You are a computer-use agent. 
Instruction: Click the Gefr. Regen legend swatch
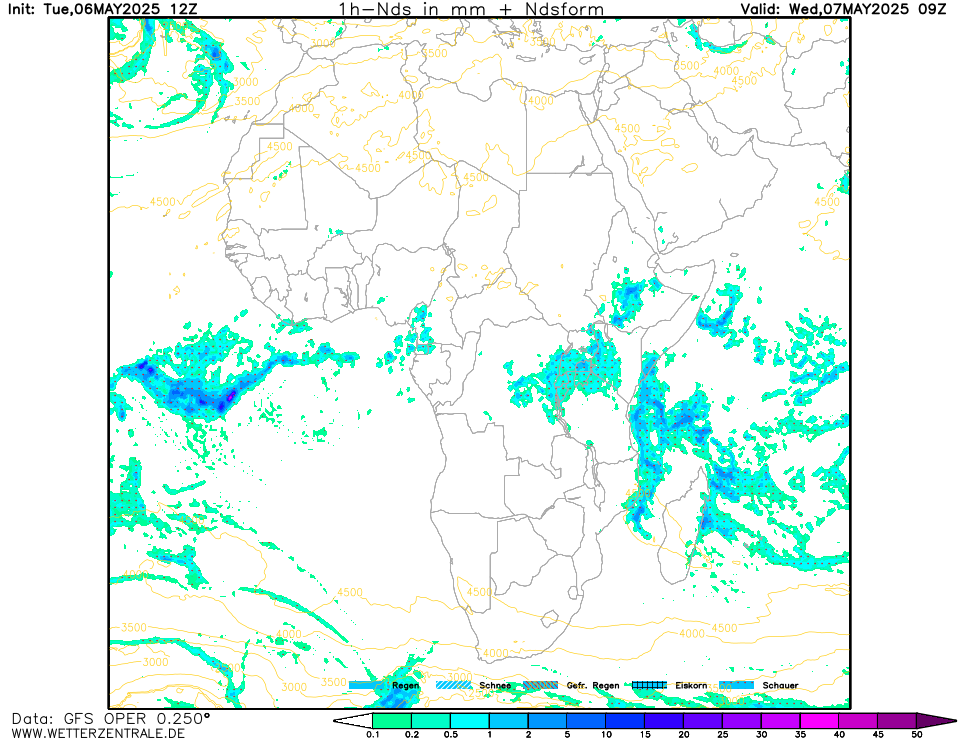tap(540, 685)
